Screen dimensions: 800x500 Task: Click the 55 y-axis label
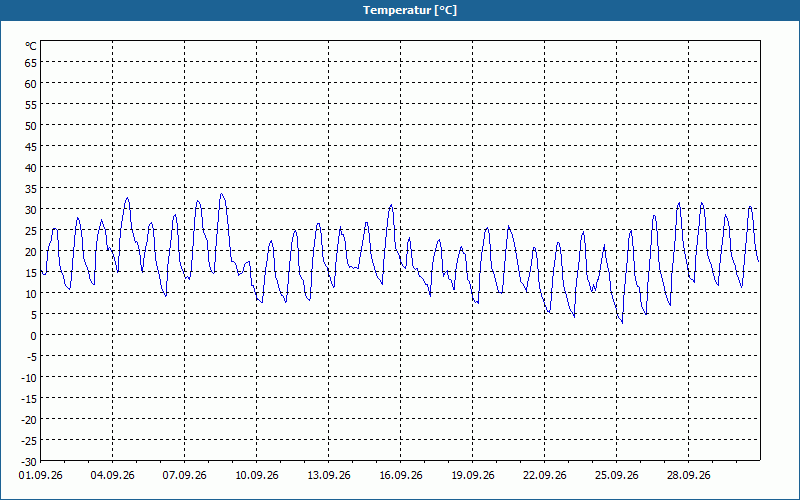pos(31,105)
